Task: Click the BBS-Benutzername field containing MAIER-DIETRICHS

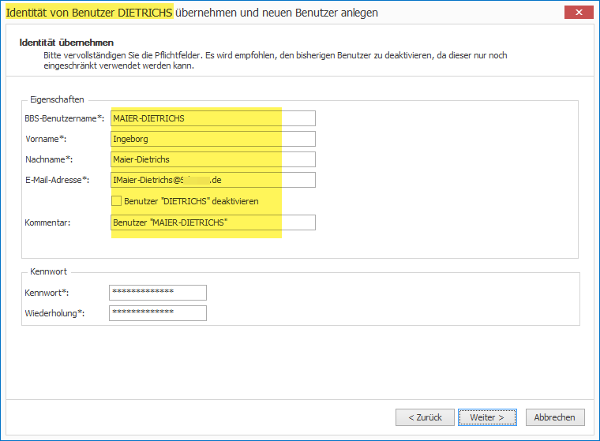Action: pyautogui.click(x=213, y=118)
